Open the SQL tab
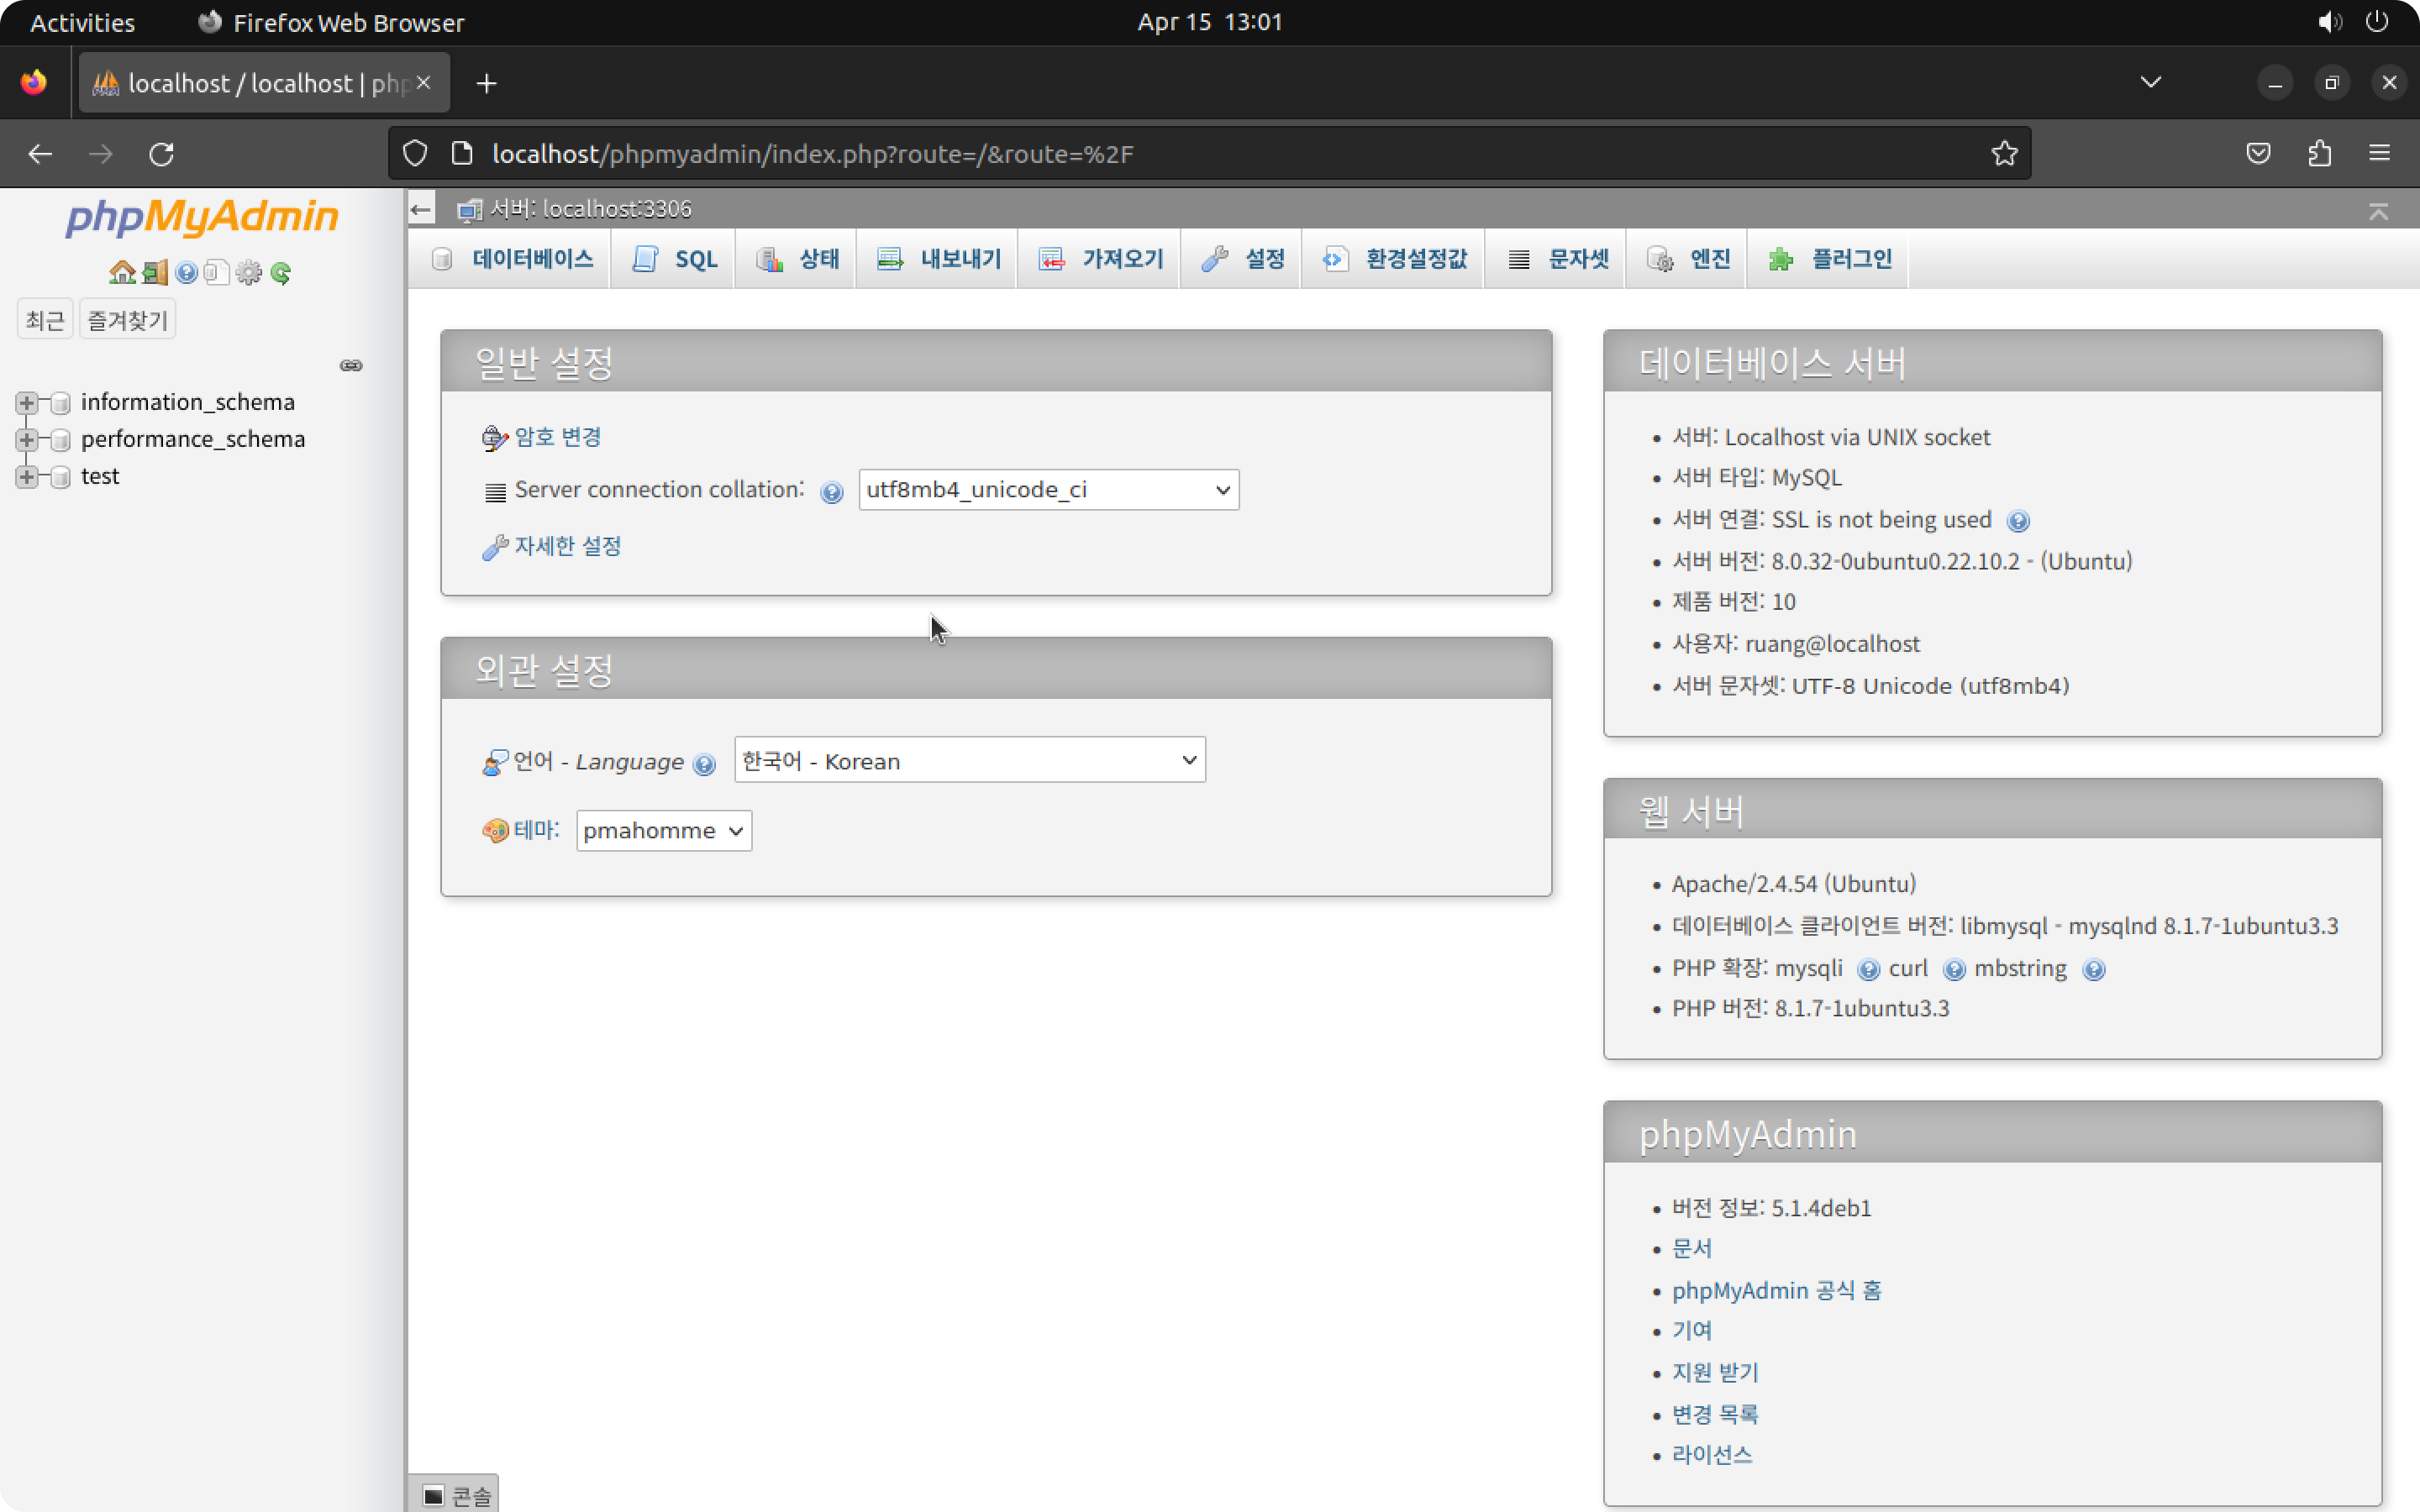Screen dimensions: 2420x1512 point(675,259)
